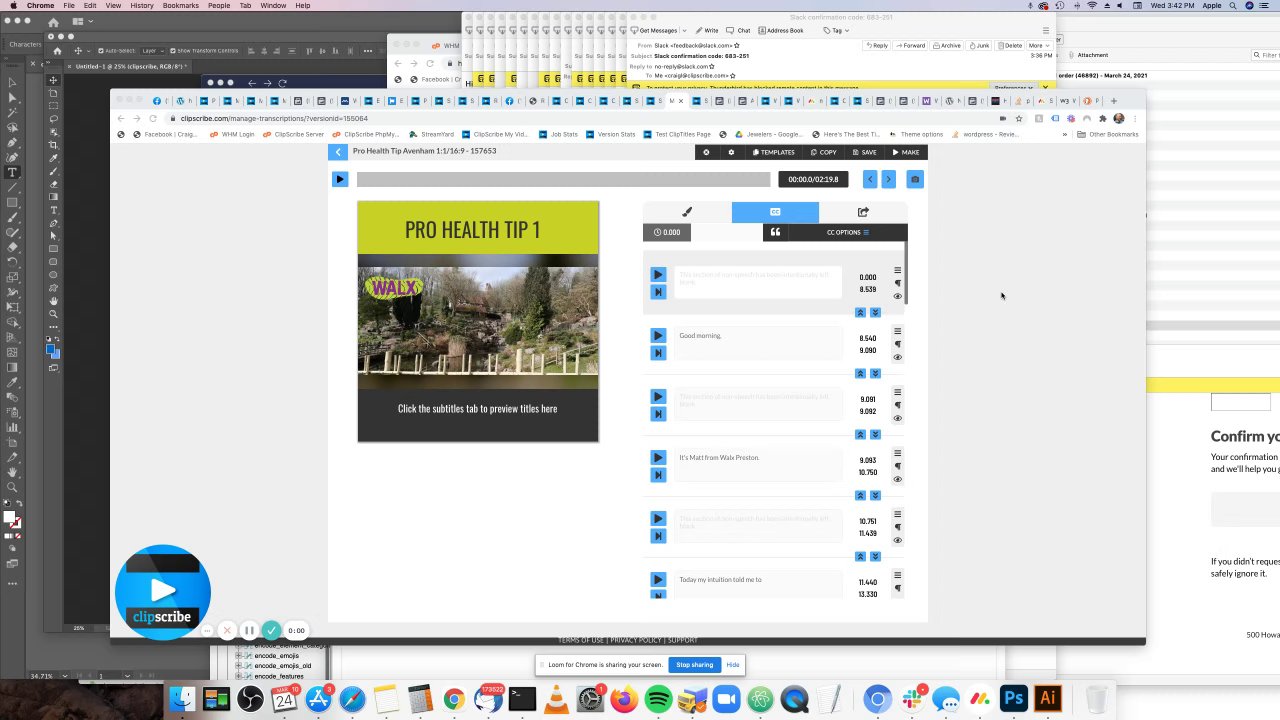Toggle paragraph mark on the 0.000 segment

click(x=897, y=283)
